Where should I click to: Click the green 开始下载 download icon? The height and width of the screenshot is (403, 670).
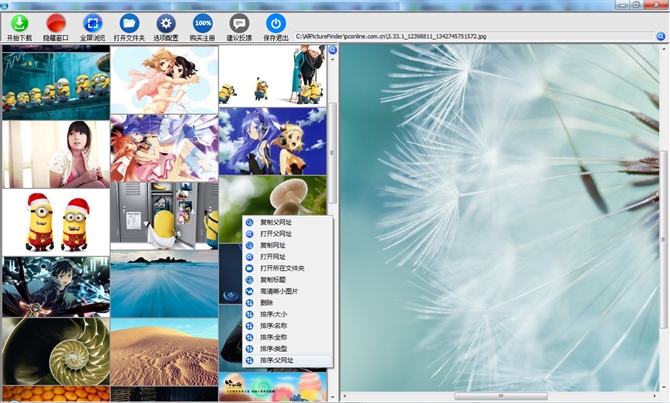[x=19, y=23]
